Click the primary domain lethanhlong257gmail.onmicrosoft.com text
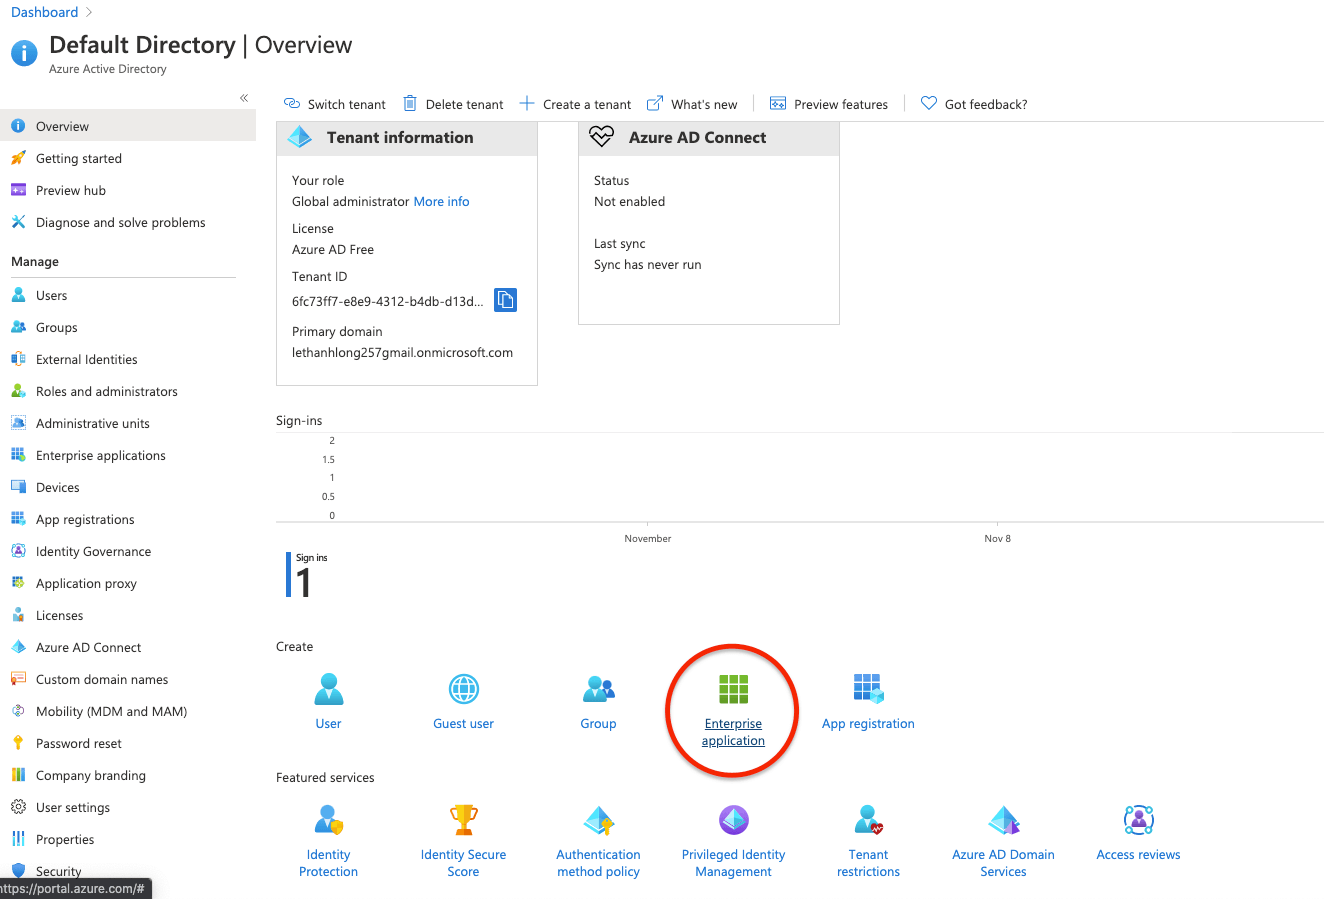This screenshot has height=899, width=1324. [402, 352]
